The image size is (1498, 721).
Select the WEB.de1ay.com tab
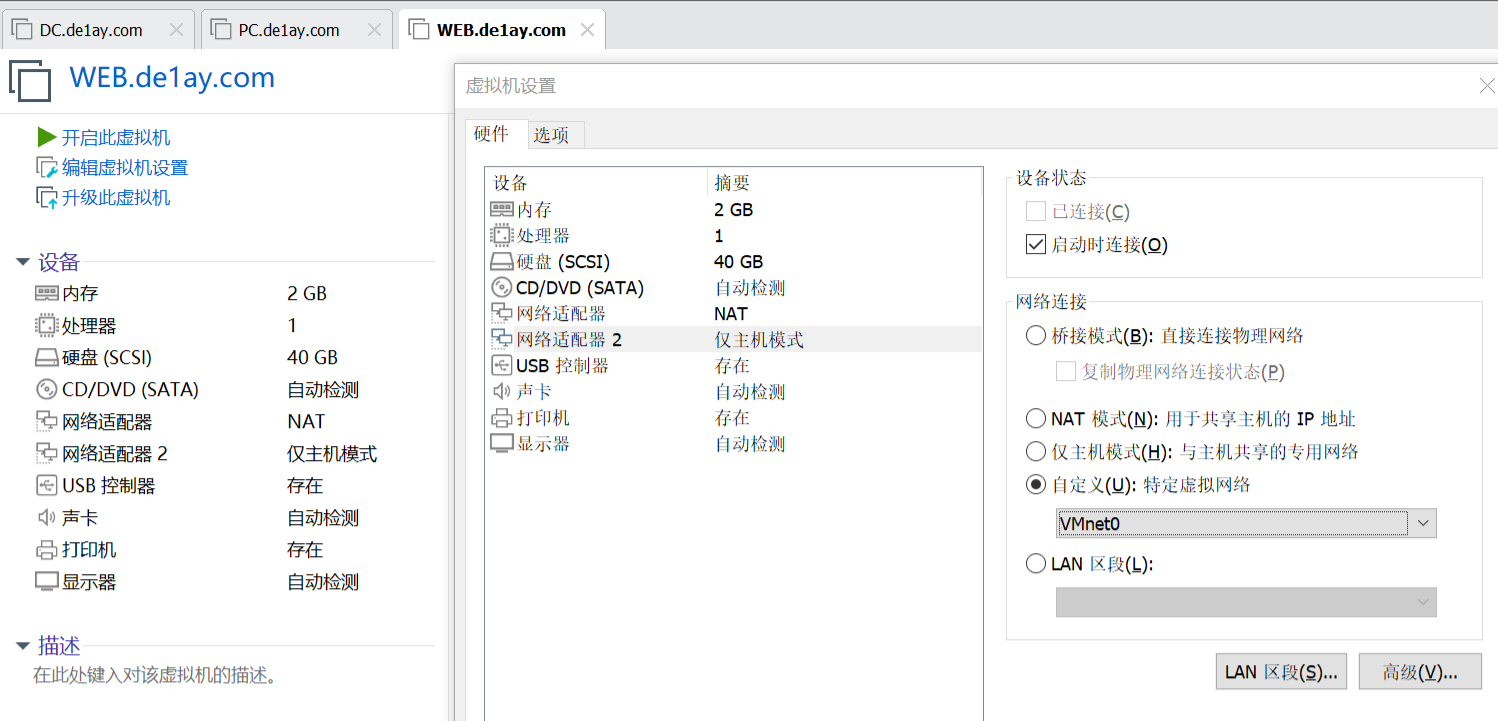pyautogui.click(x=501, y=30)
